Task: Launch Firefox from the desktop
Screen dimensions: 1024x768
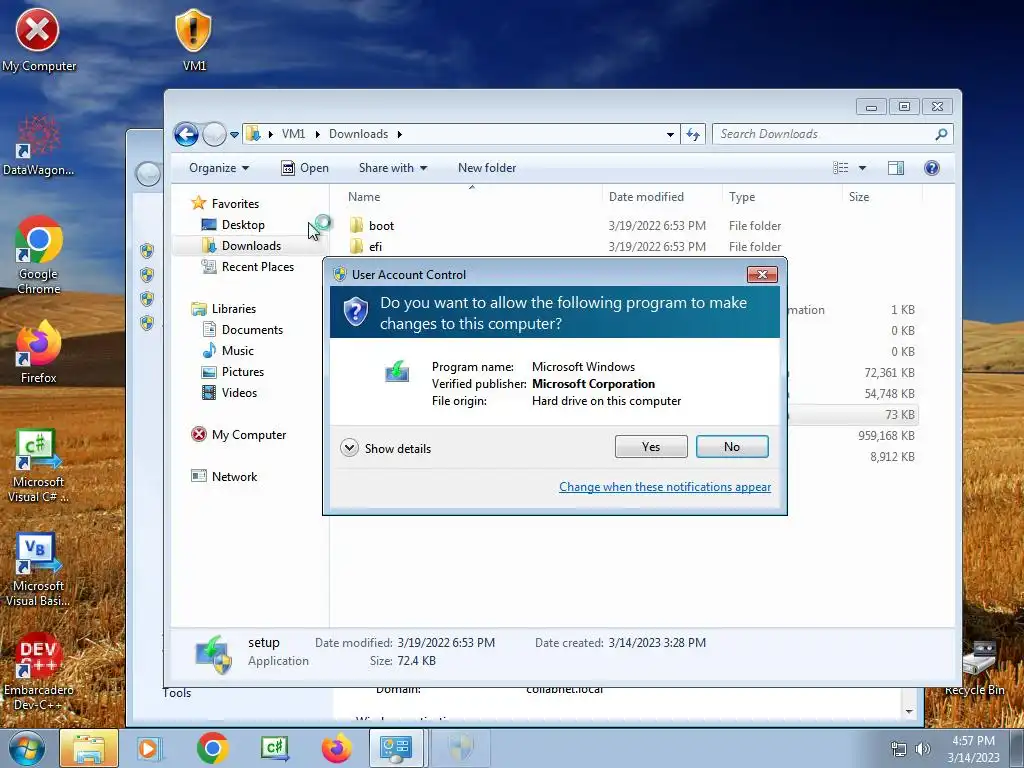Action: tap(39, 353)
